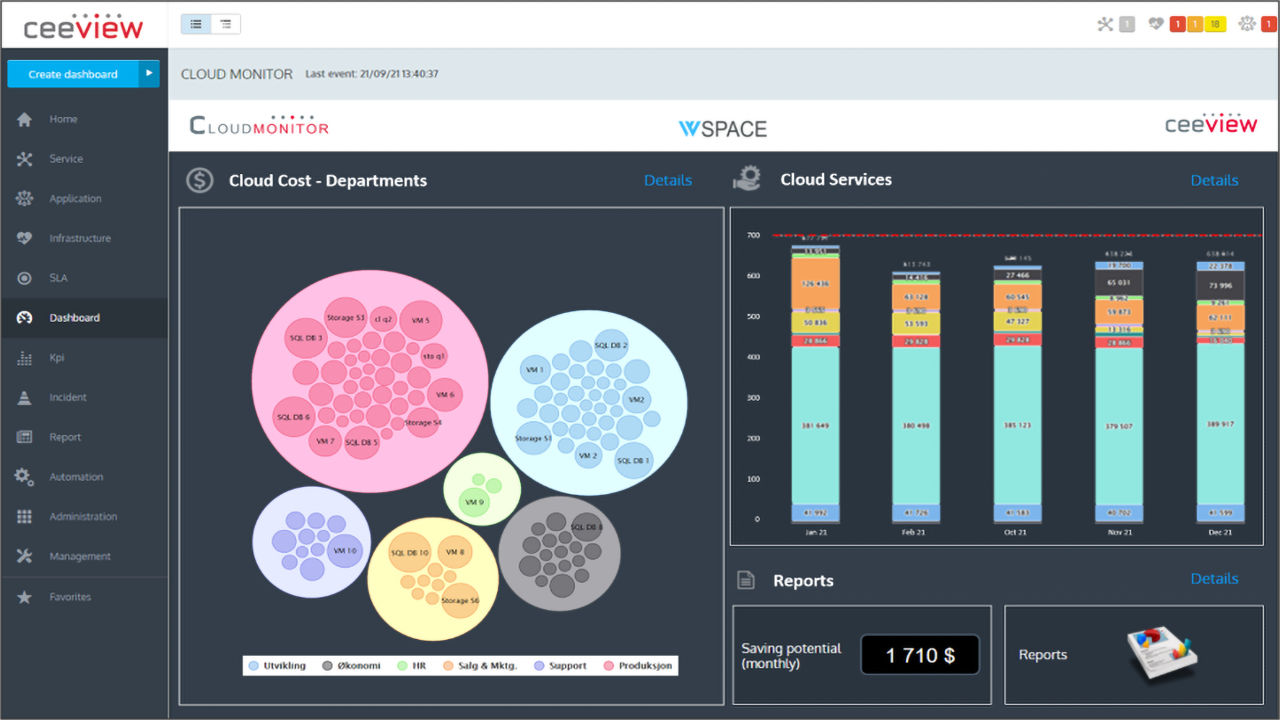Click the gear-in-hand Cloud Services icon
This screenshot has width=1280, height=720.
pos(747,179)
